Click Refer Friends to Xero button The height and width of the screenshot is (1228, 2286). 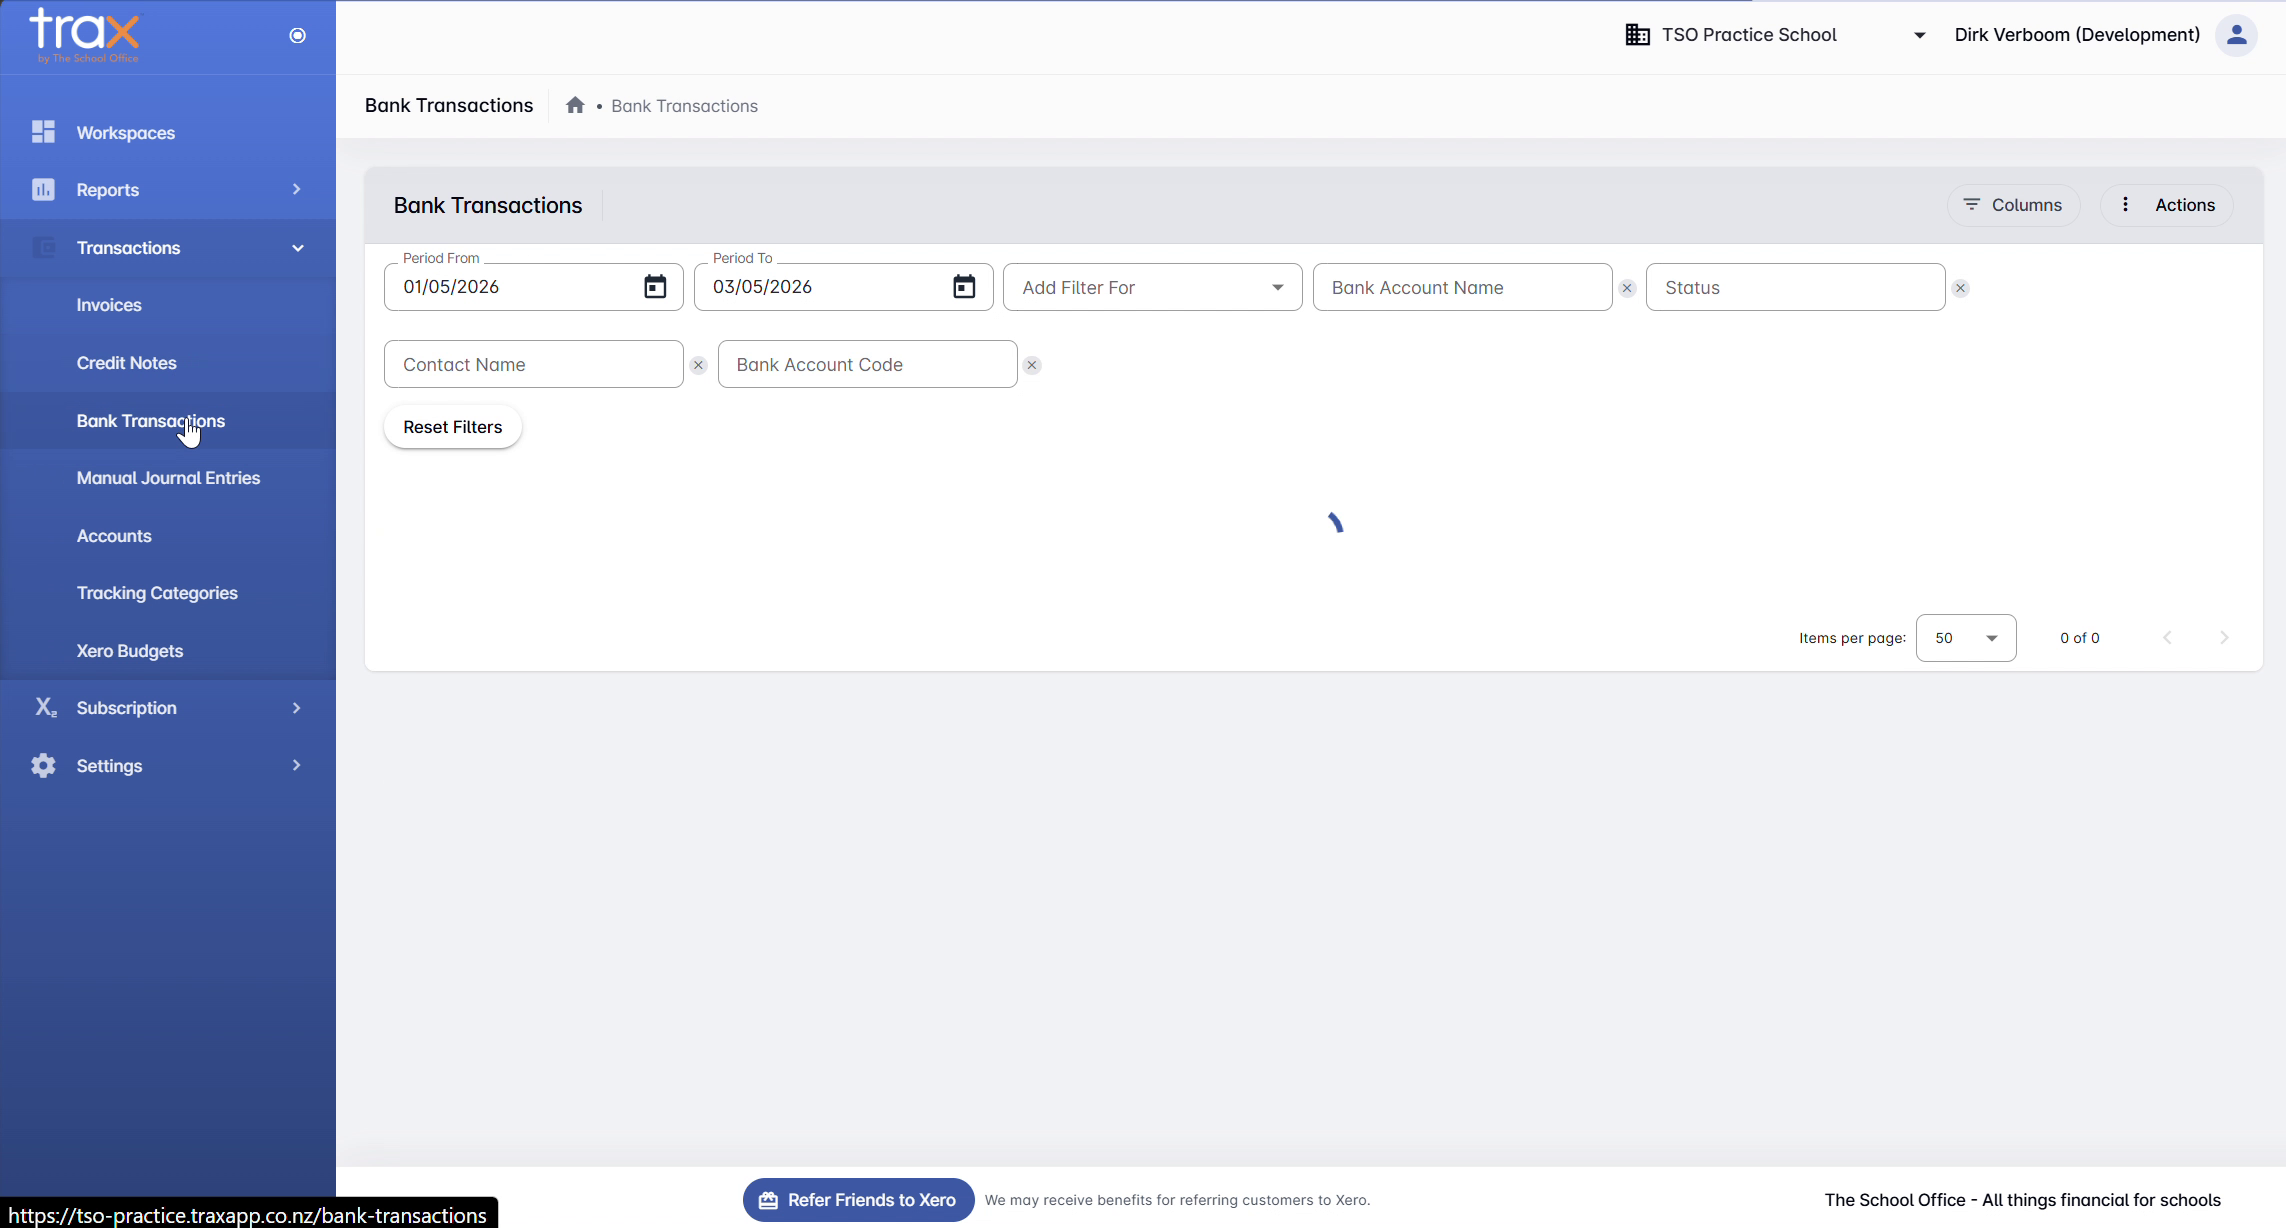point(858,1200)
